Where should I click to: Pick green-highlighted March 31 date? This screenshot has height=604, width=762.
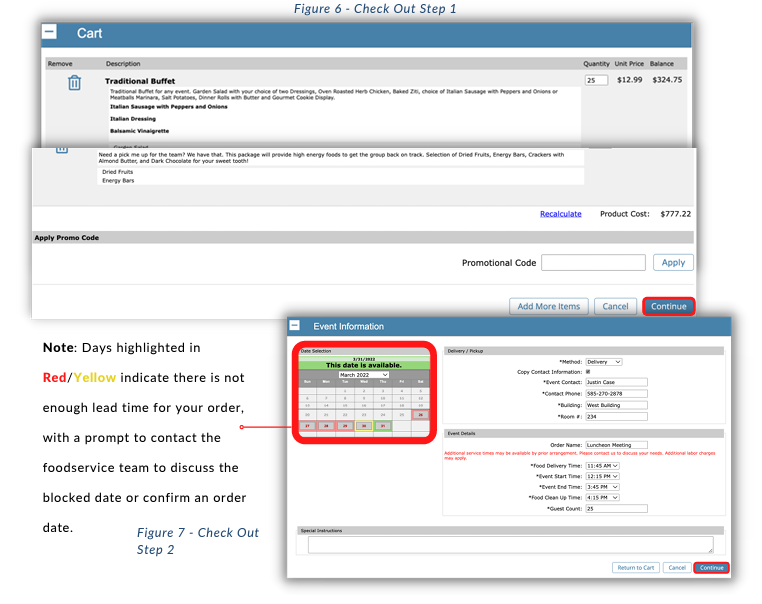click(x=382, y=426)
